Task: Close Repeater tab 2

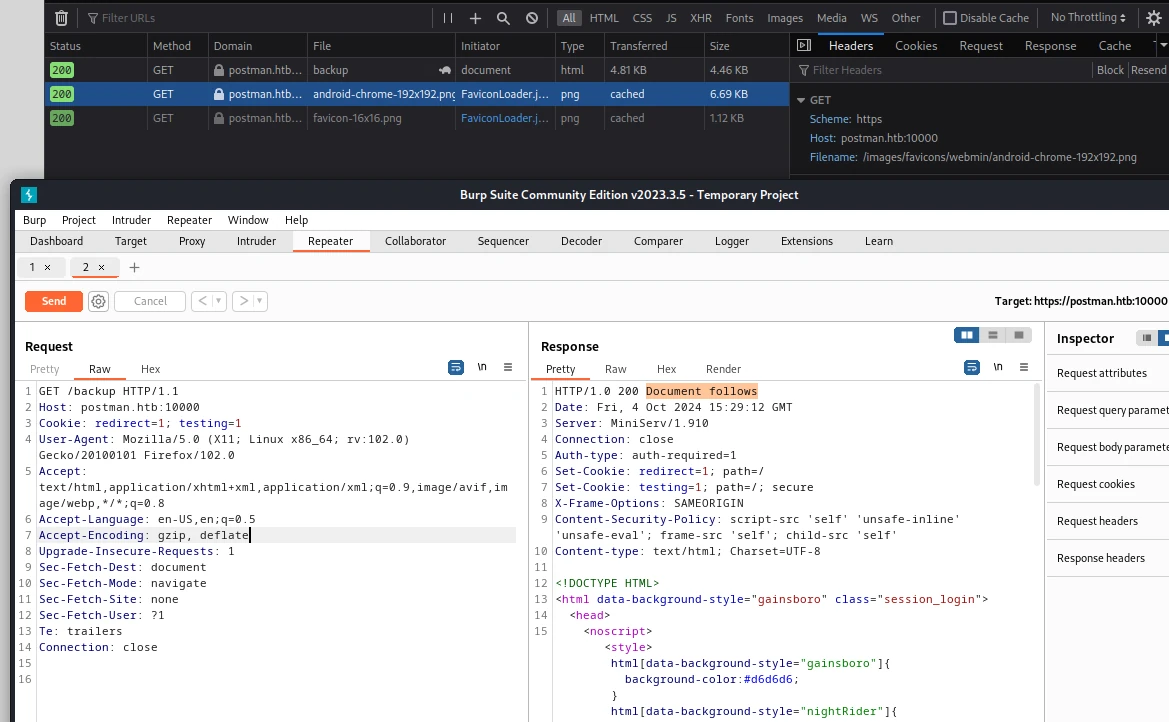Action: [x=101, y=267]
